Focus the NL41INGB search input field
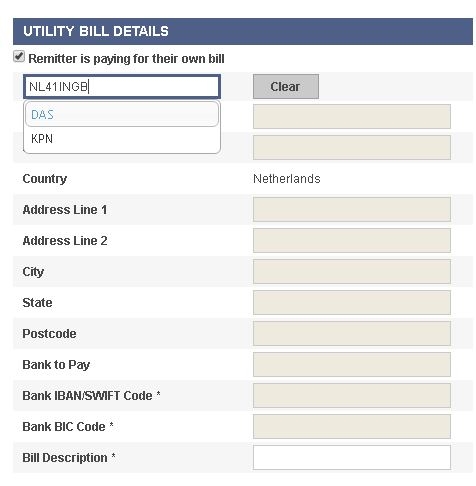 (122, 87)
